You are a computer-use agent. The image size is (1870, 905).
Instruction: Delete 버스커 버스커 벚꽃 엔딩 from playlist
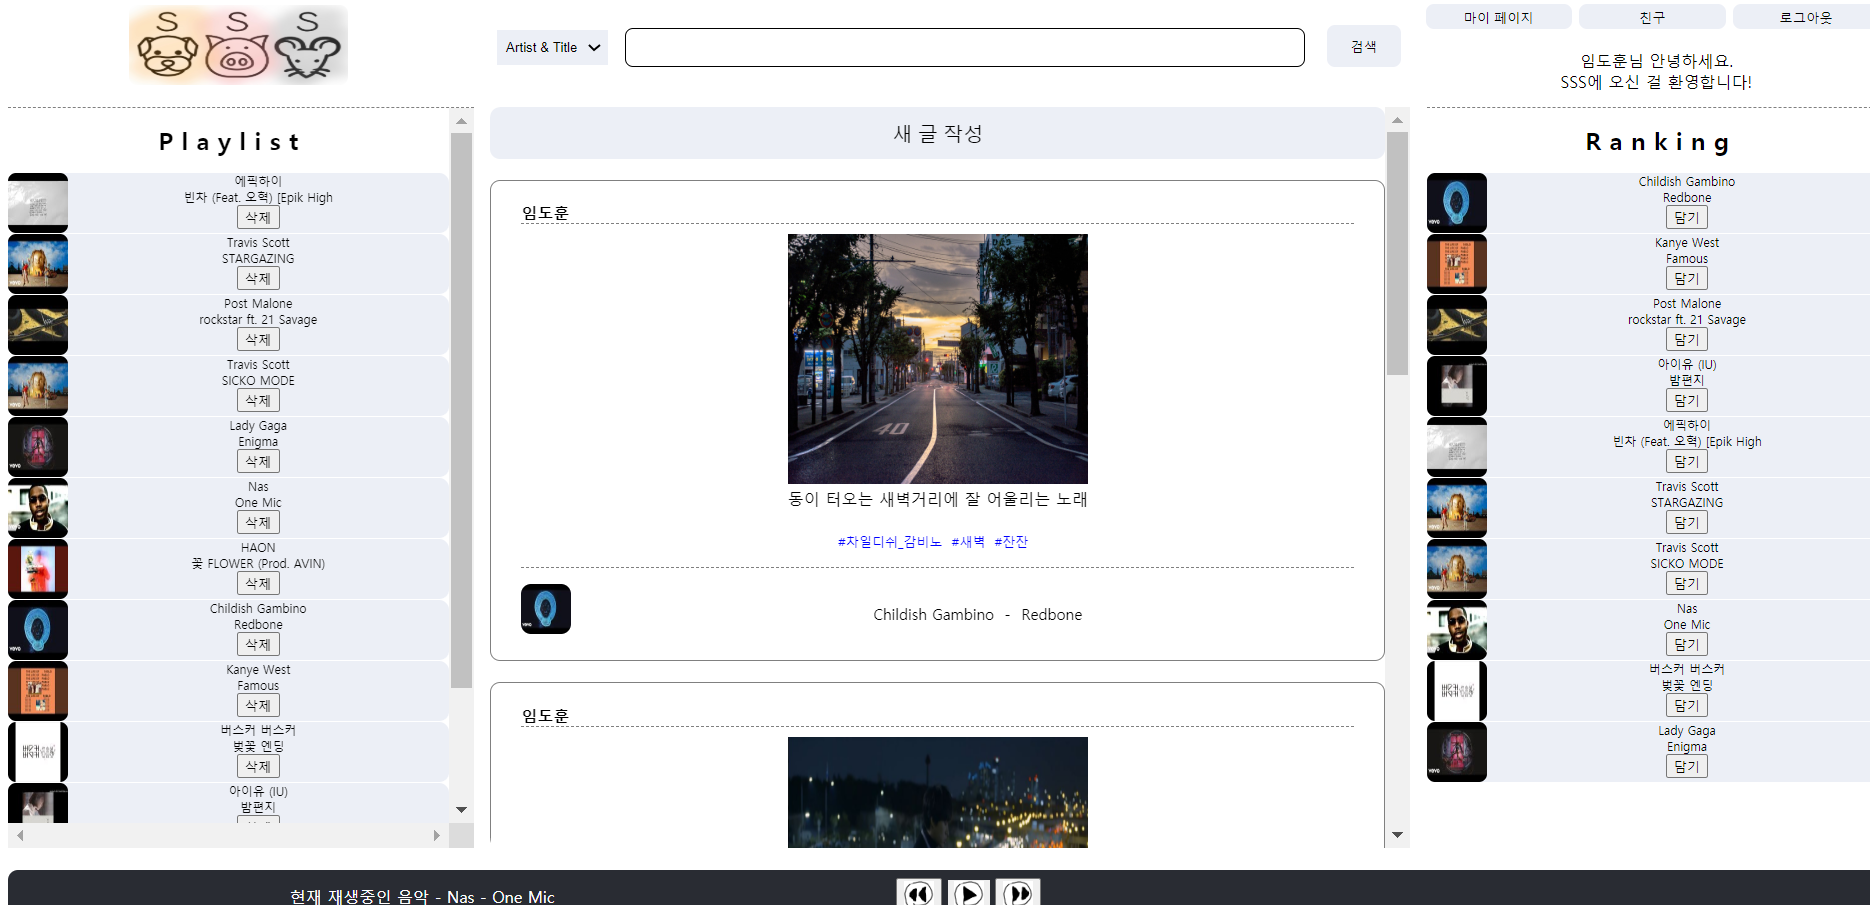[x=258, y=766]
